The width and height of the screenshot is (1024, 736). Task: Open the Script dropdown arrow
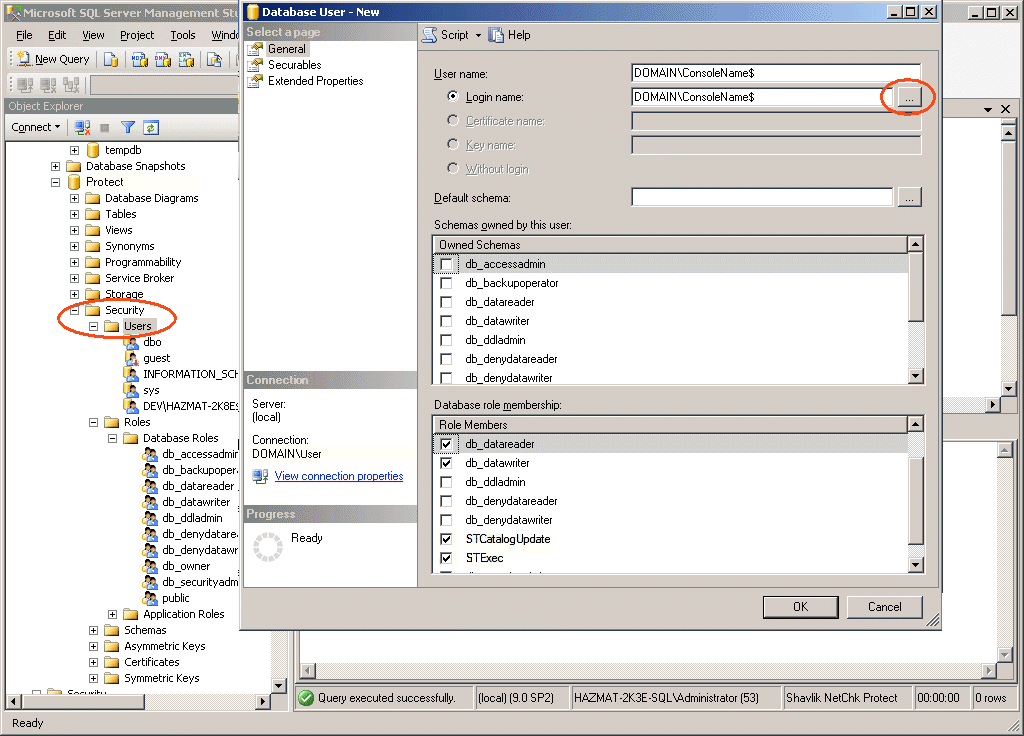click(478, 35)
